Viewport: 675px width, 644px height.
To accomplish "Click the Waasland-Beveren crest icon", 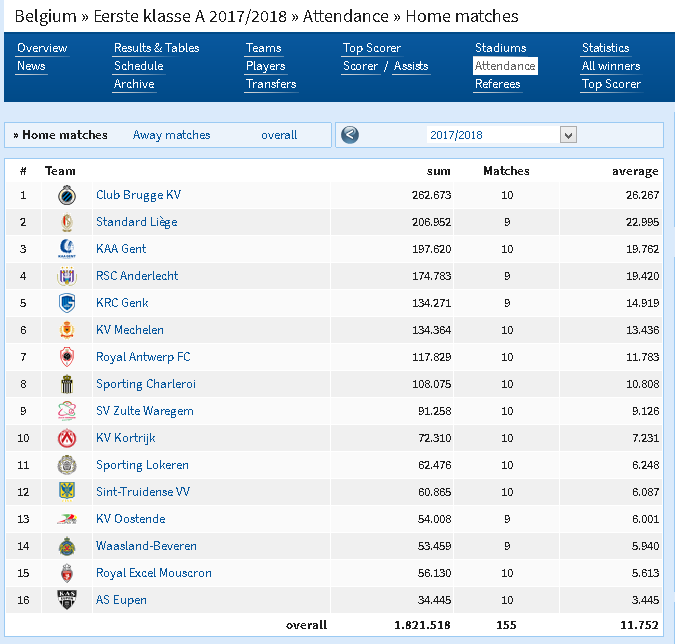I will (67, 546).
